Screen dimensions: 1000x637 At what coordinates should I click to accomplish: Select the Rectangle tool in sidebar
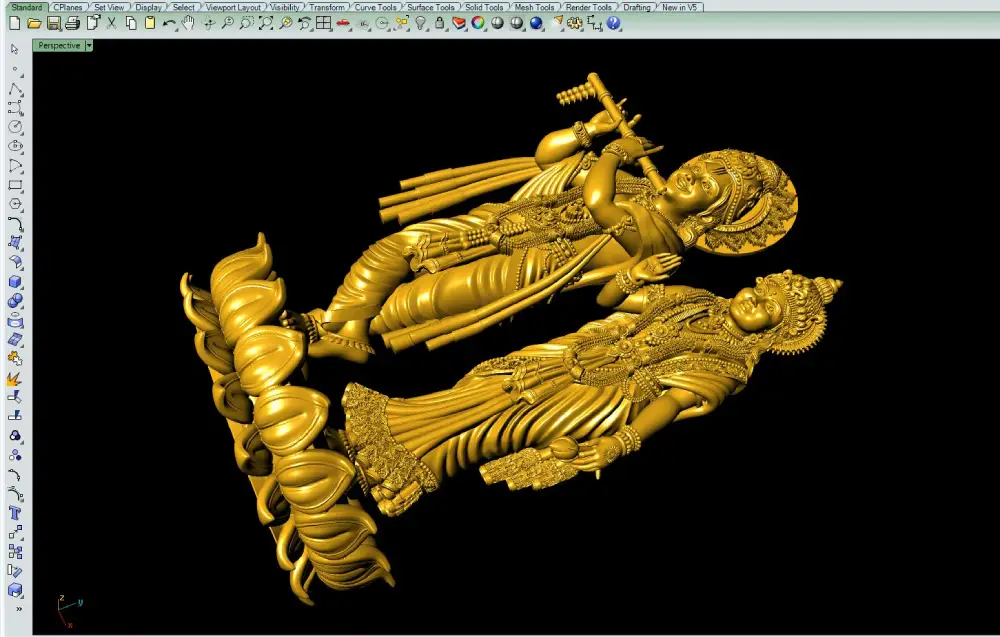[x=15, y=185]
